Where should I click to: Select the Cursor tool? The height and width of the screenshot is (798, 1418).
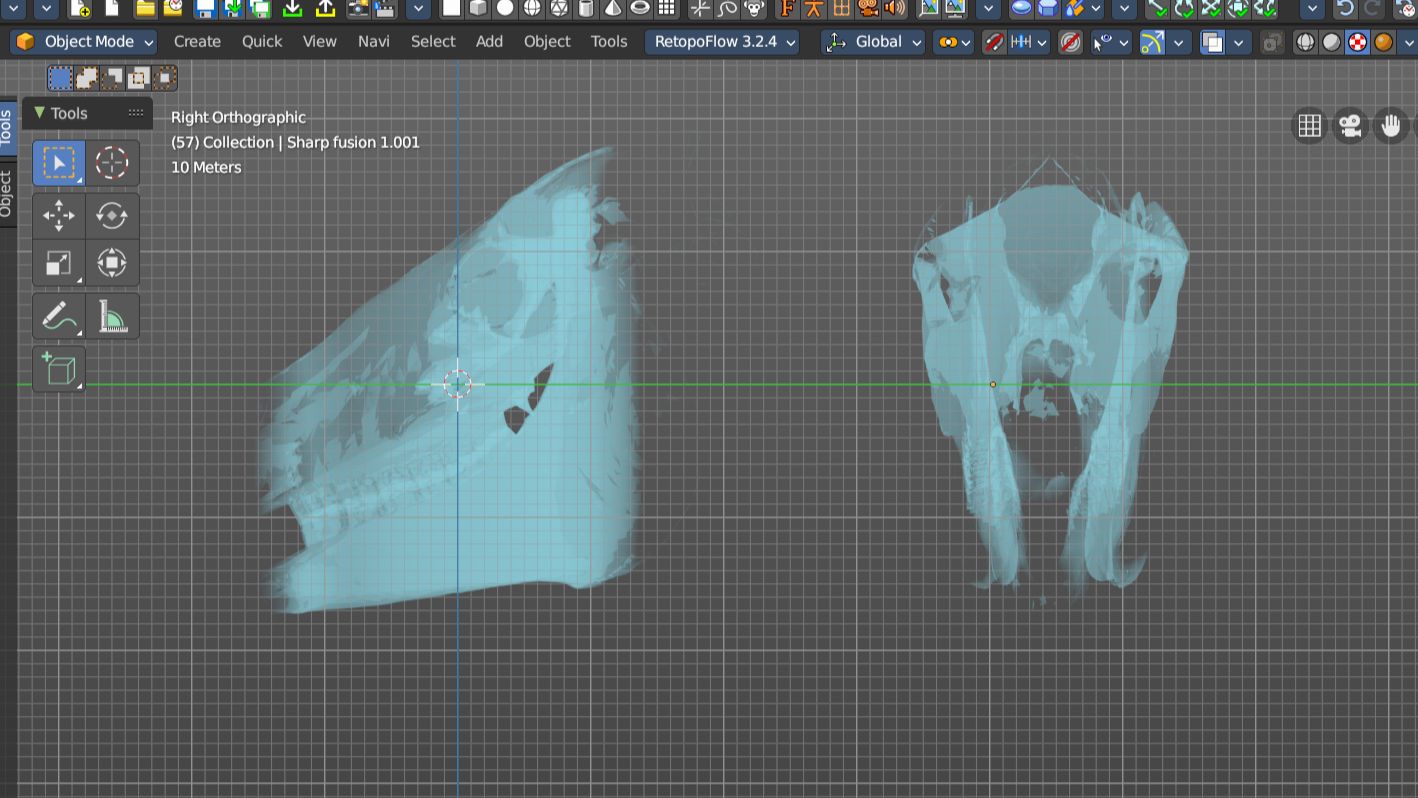[x=111, y=163]
